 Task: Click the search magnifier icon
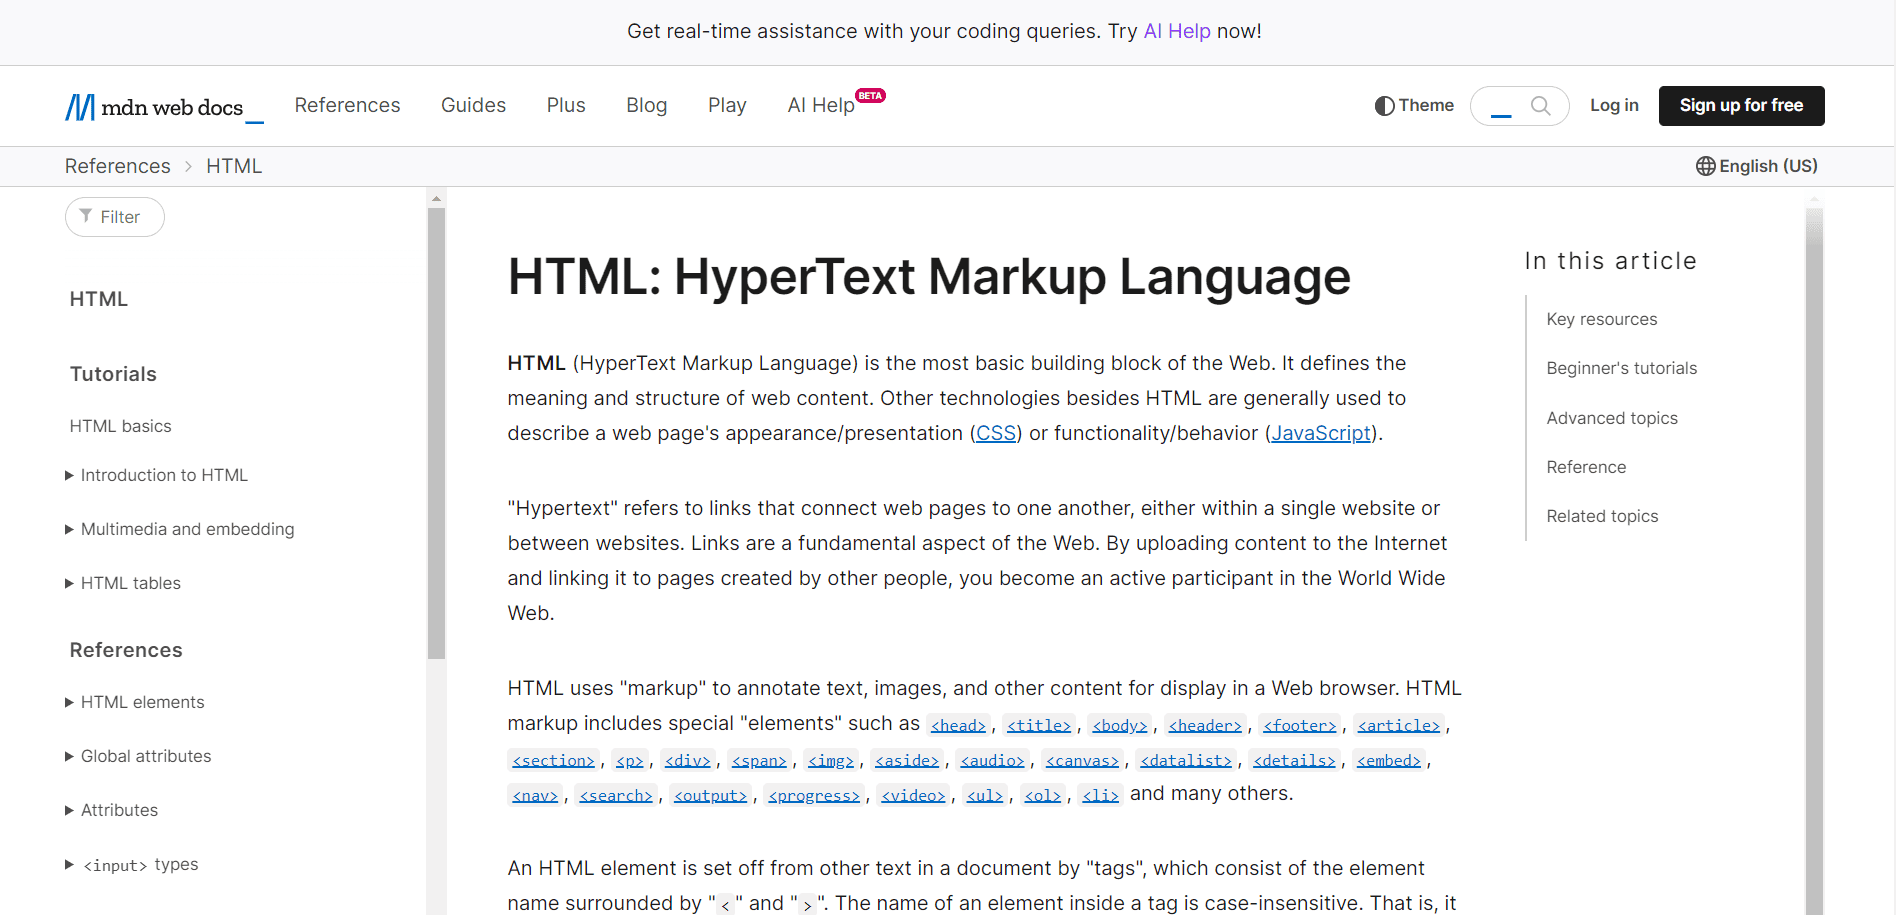coord(1540,106)
